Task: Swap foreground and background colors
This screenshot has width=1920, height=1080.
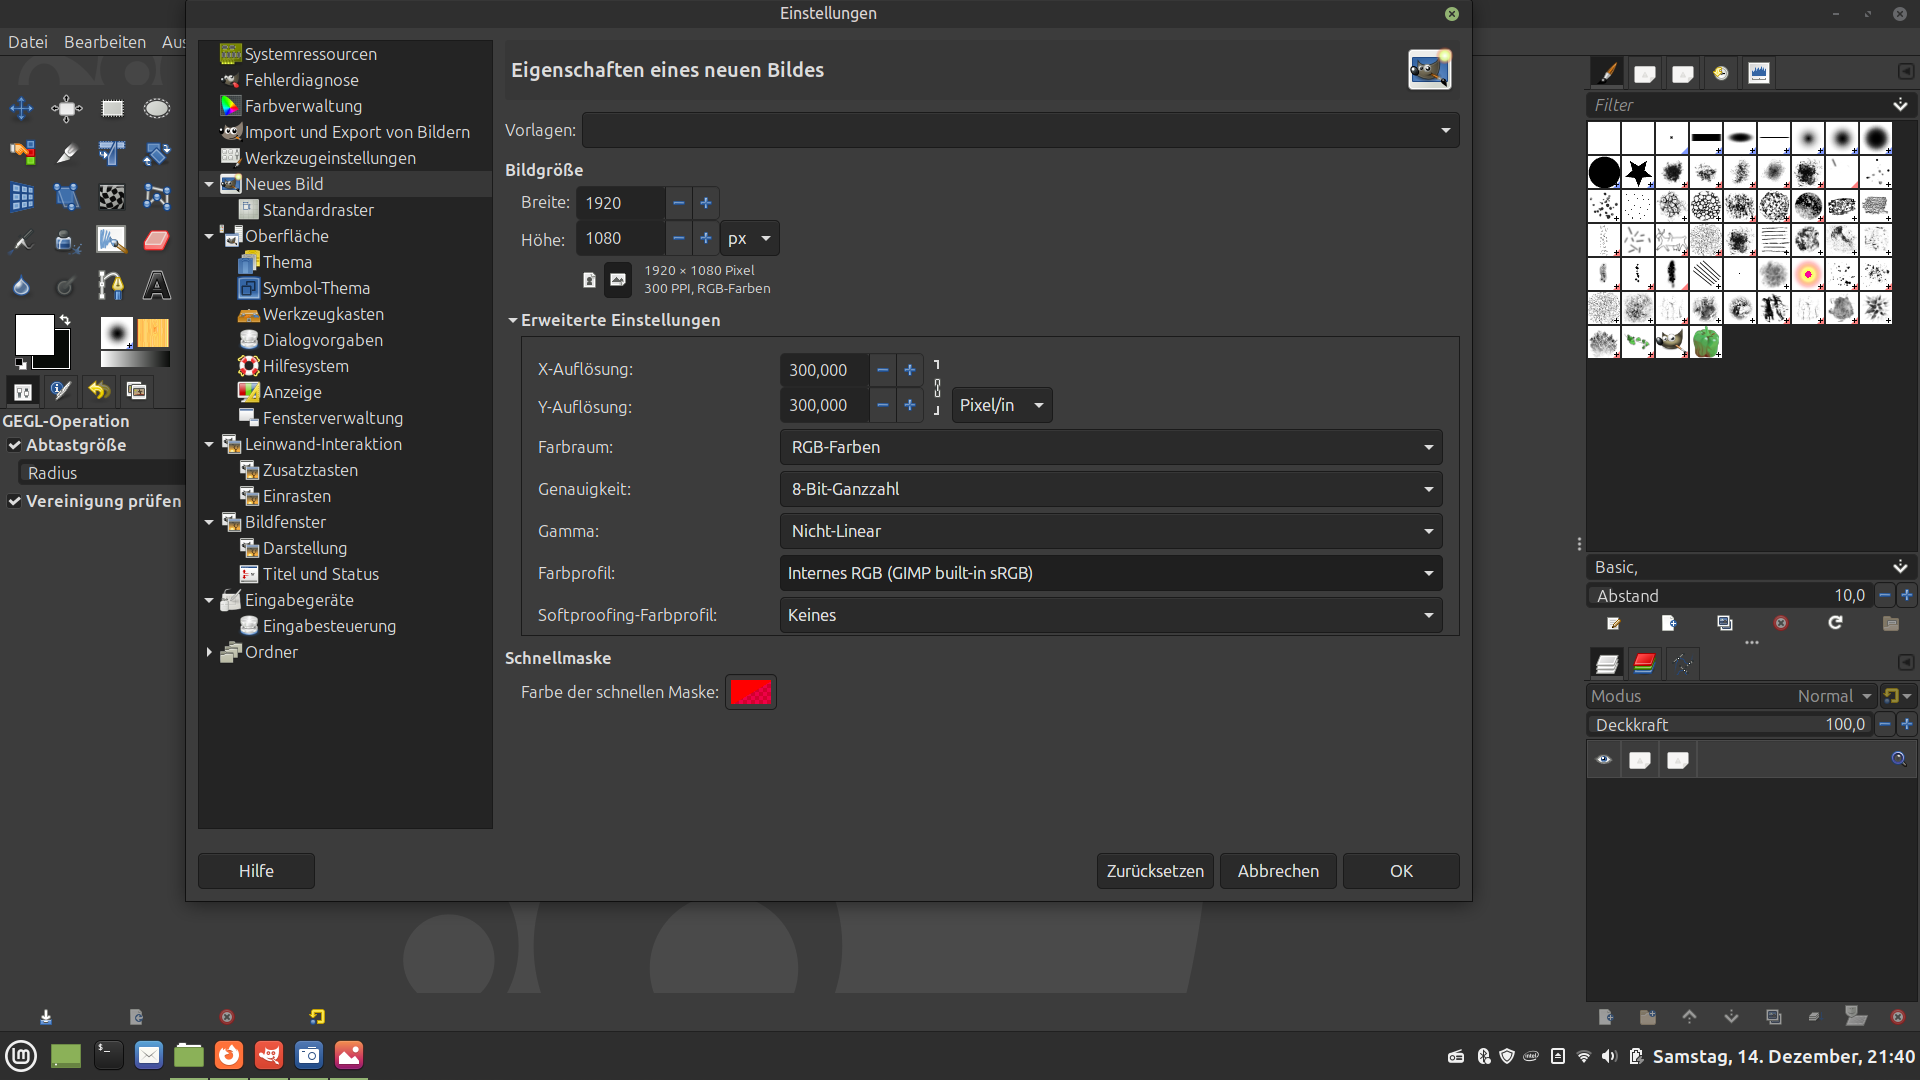Action: (65, 320)
